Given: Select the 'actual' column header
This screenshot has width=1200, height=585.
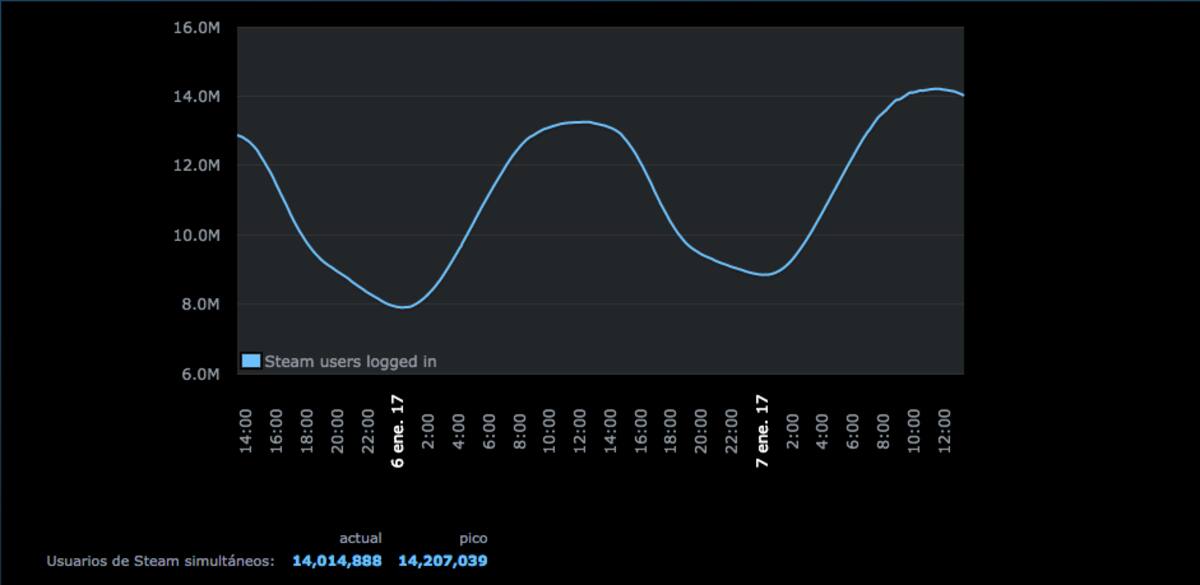Looking at the screenshot, I should [361, 538].
